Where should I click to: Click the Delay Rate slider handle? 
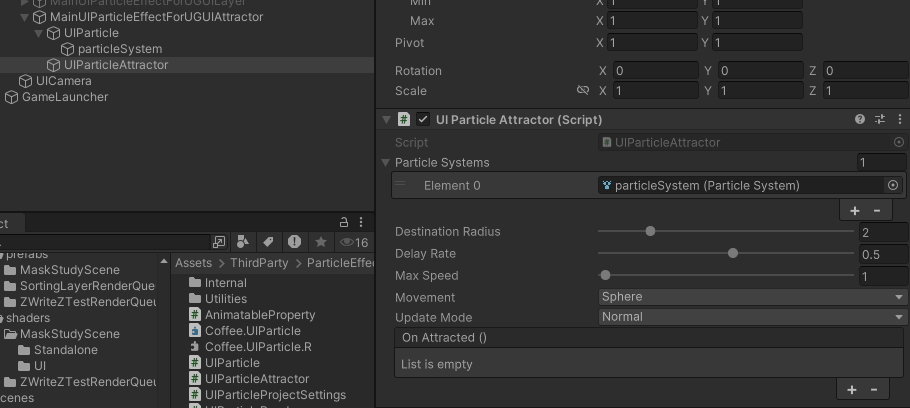click(x=733, y=253)
